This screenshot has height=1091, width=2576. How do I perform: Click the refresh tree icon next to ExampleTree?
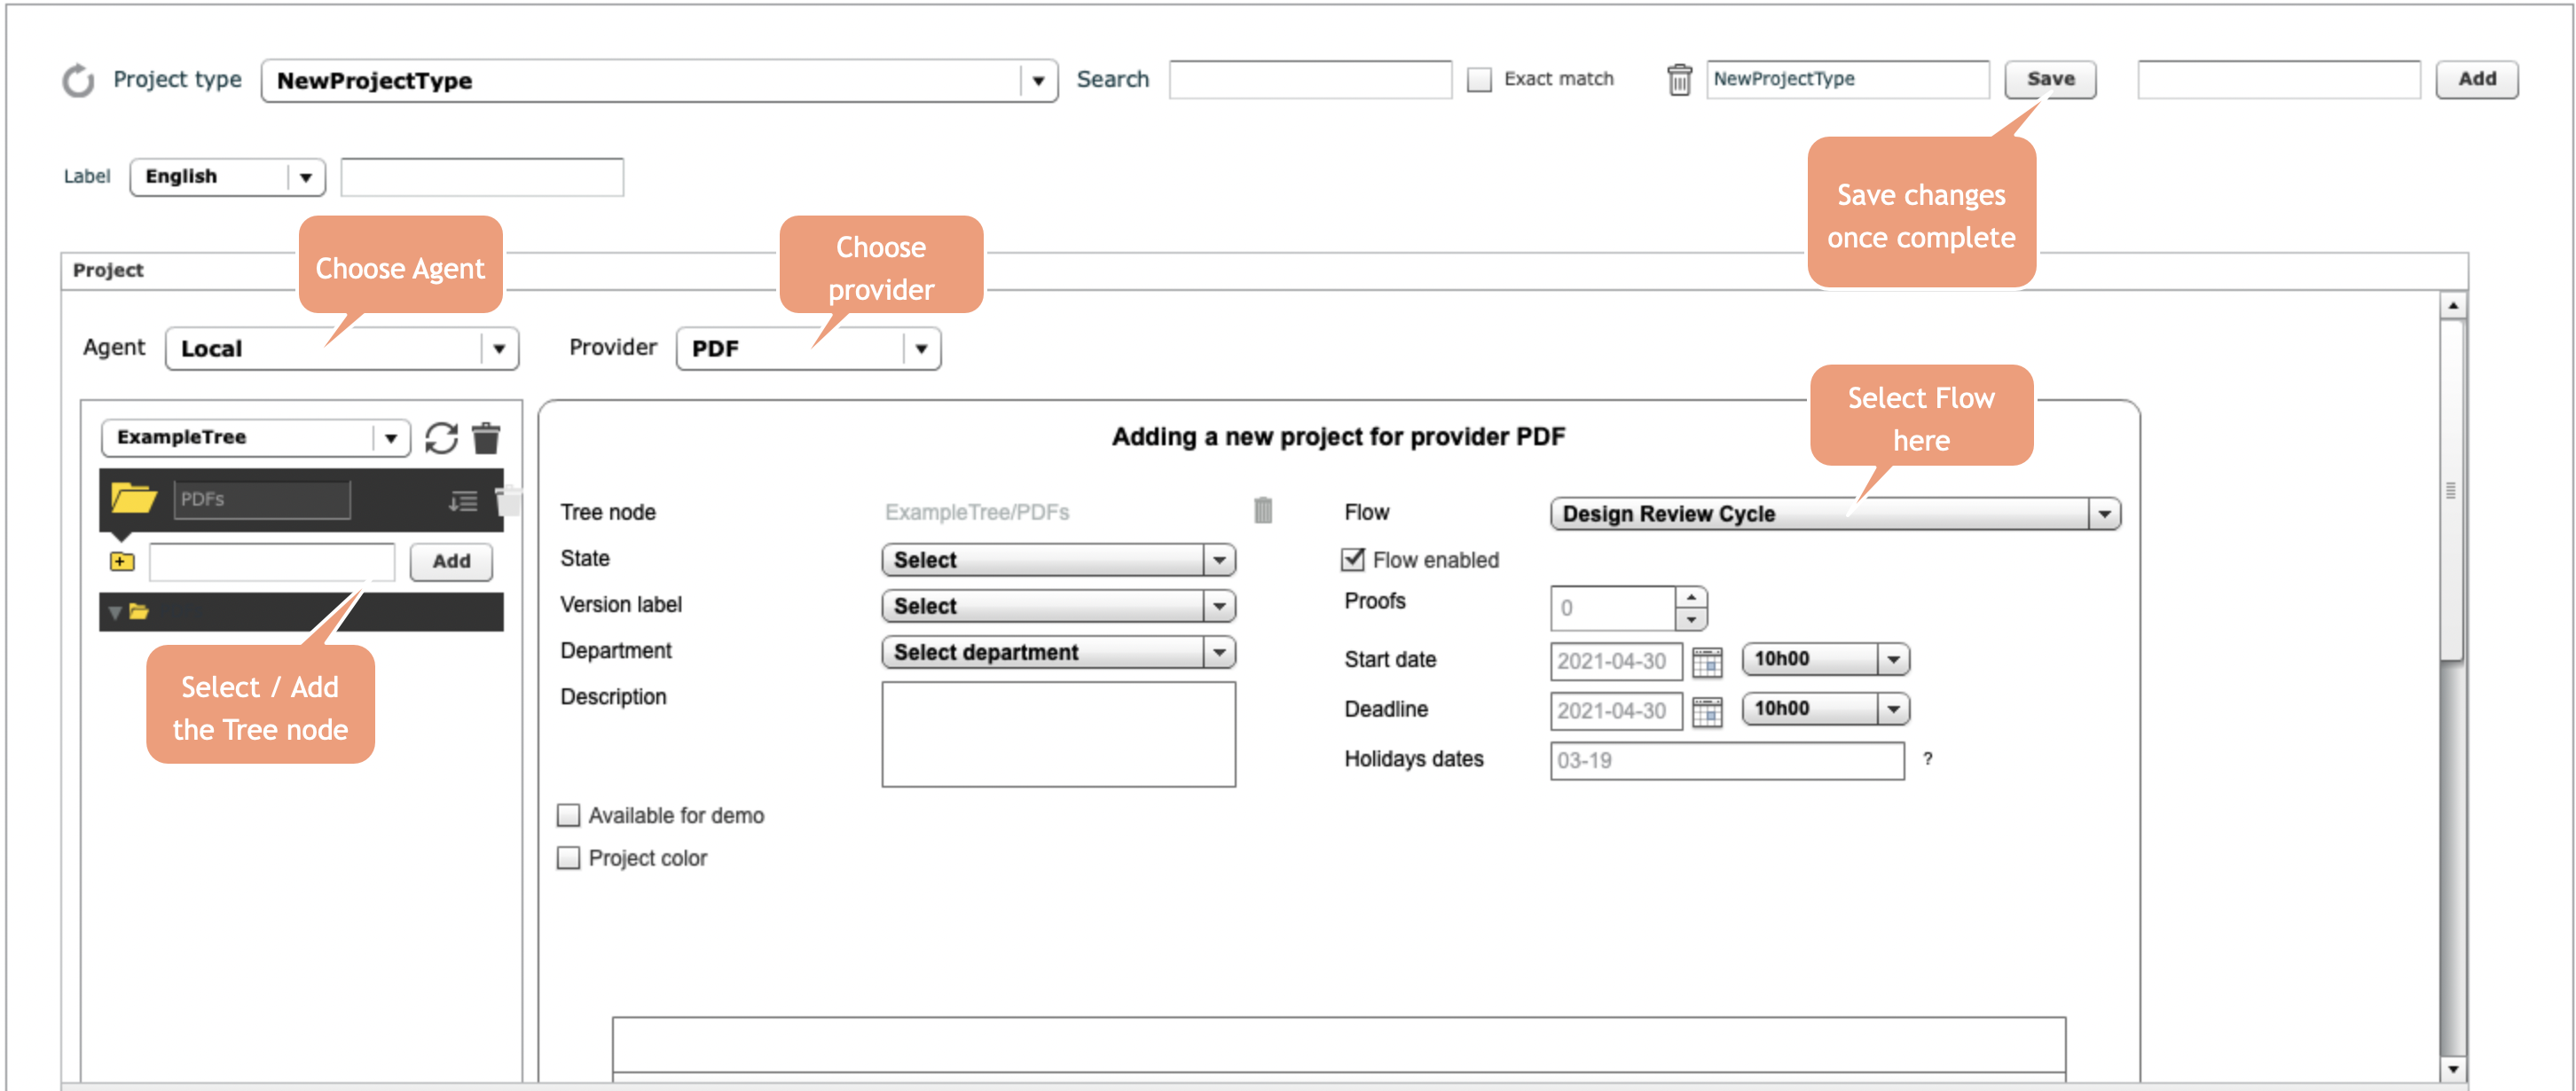coord(441,438)
